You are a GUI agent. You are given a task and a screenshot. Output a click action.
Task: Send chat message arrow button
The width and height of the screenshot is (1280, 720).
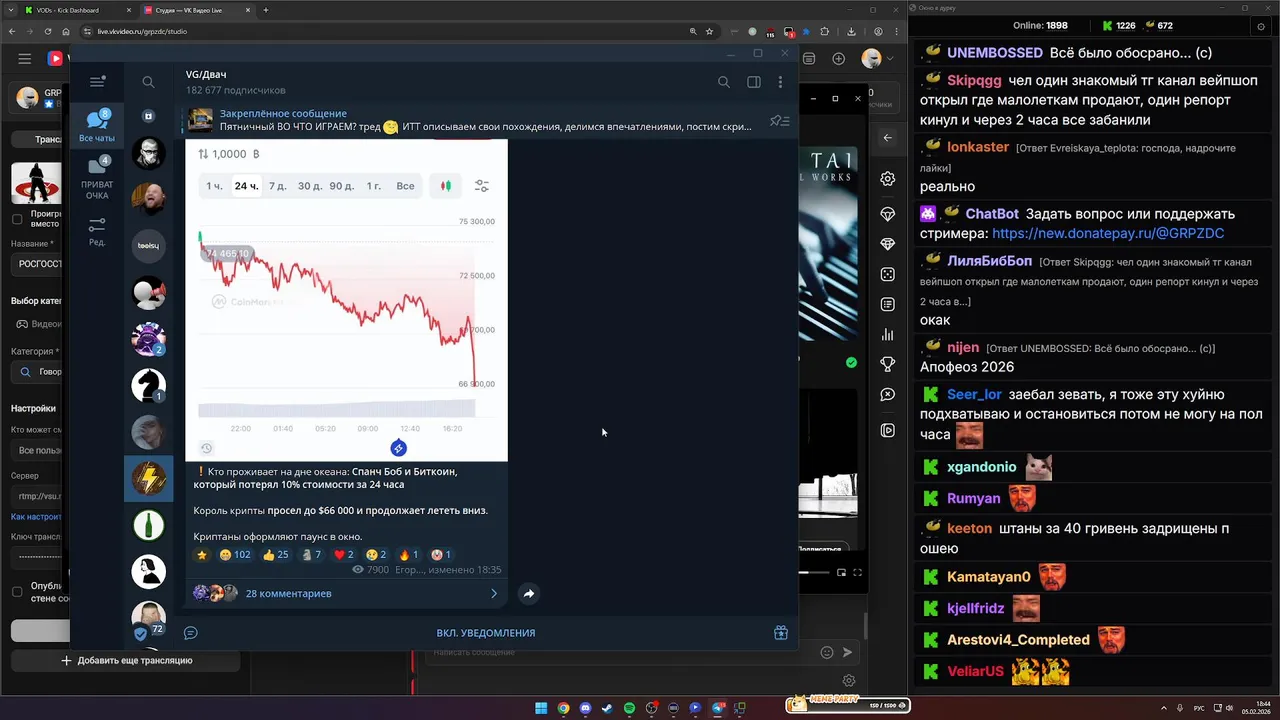point(847,652)
